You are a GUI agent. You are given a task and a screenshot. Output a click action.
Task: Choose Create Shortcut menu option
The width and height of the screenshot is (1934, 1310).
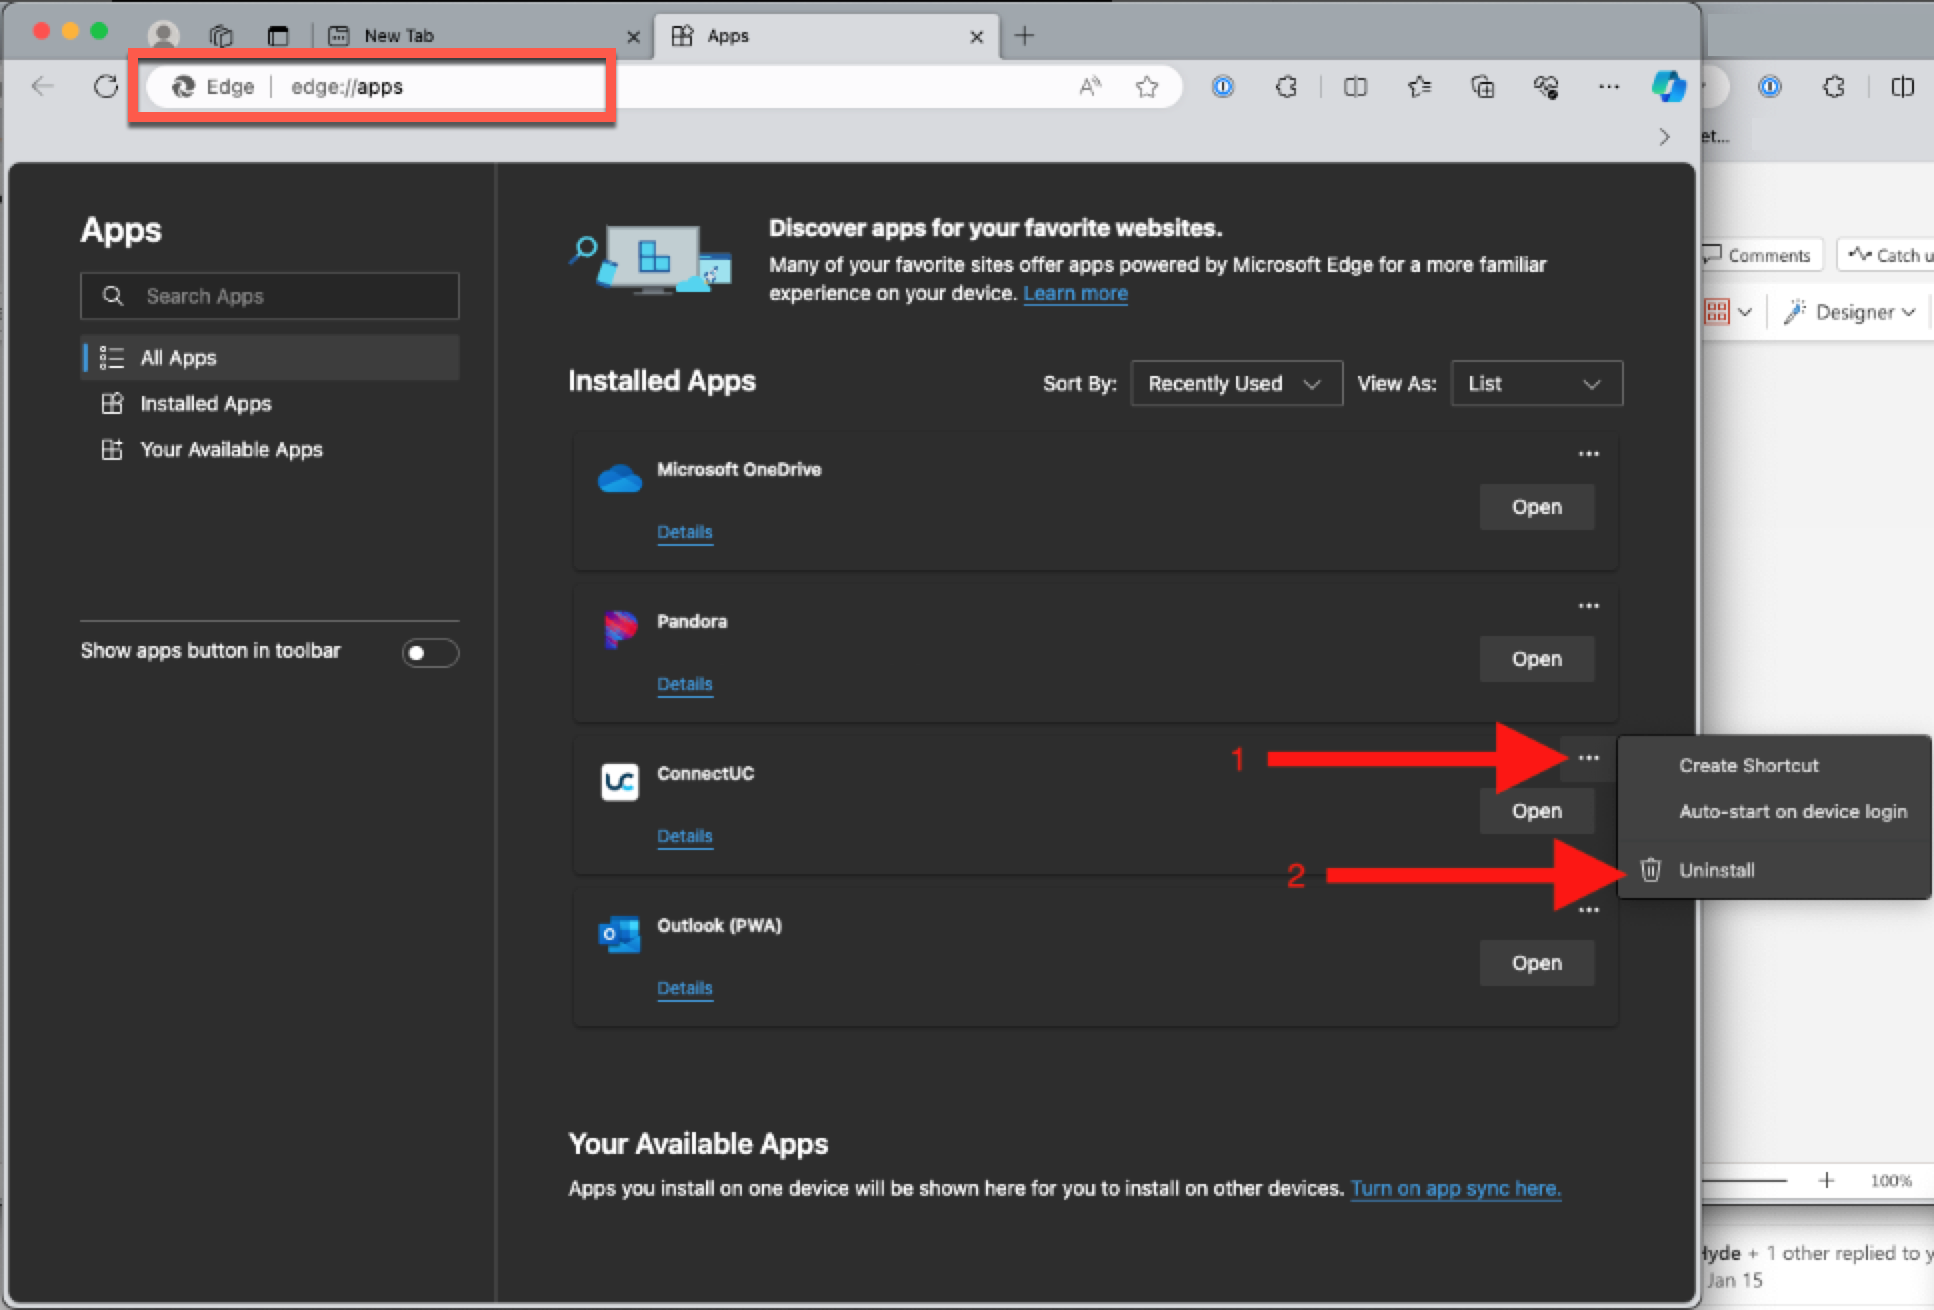(1748, 765)
